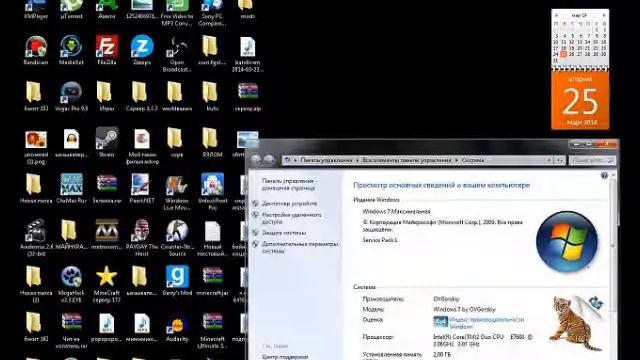The image size is (640, 360).
Task: Click the Back button in System window
Action: pos(256,160)
